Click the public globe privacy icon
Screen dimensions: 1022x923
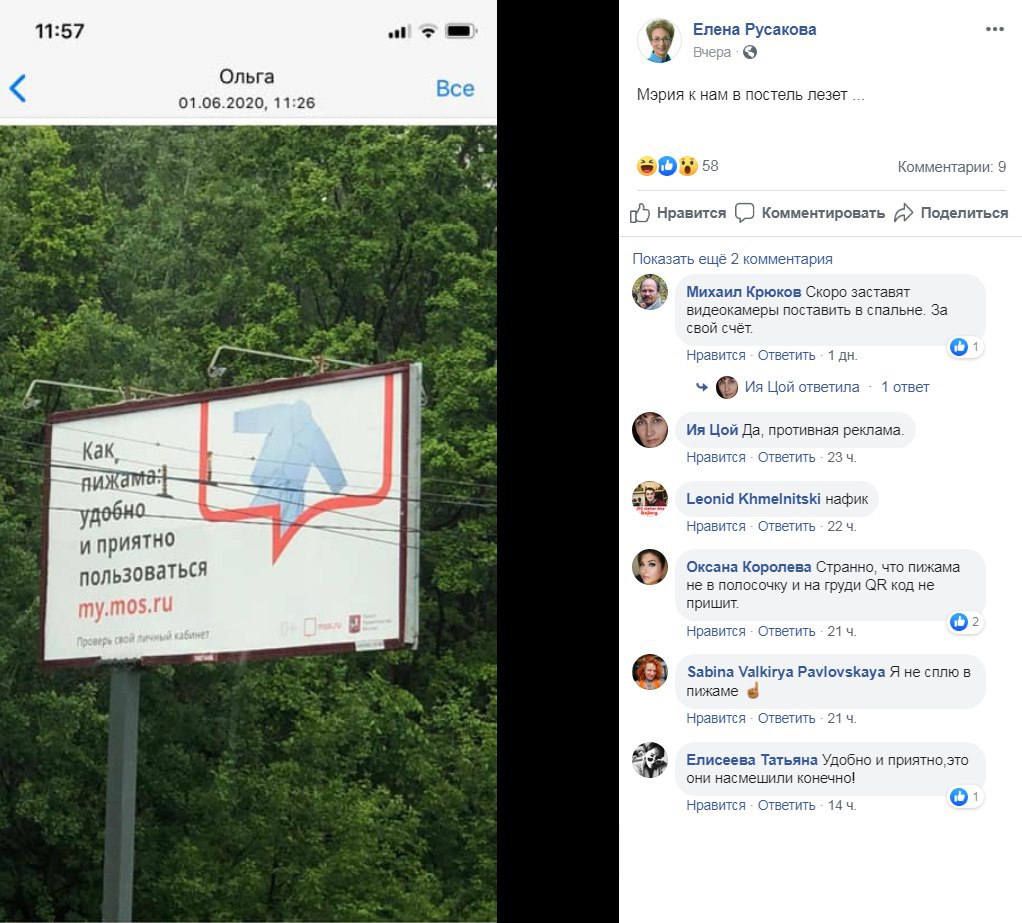750,52
